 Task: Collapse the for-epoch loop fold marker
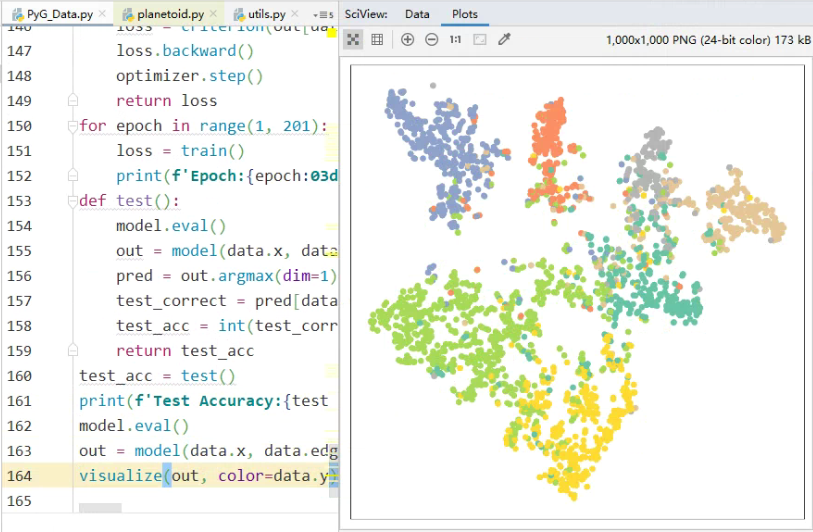pos(73,125)
